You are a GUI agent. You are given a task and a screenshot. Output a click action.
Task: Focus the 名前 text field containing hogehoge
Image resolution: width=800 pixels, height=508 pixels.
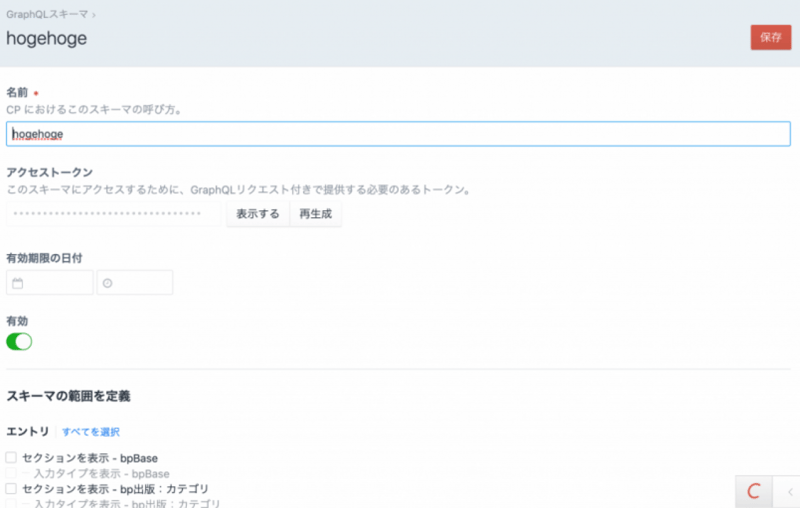coord(398,133)
